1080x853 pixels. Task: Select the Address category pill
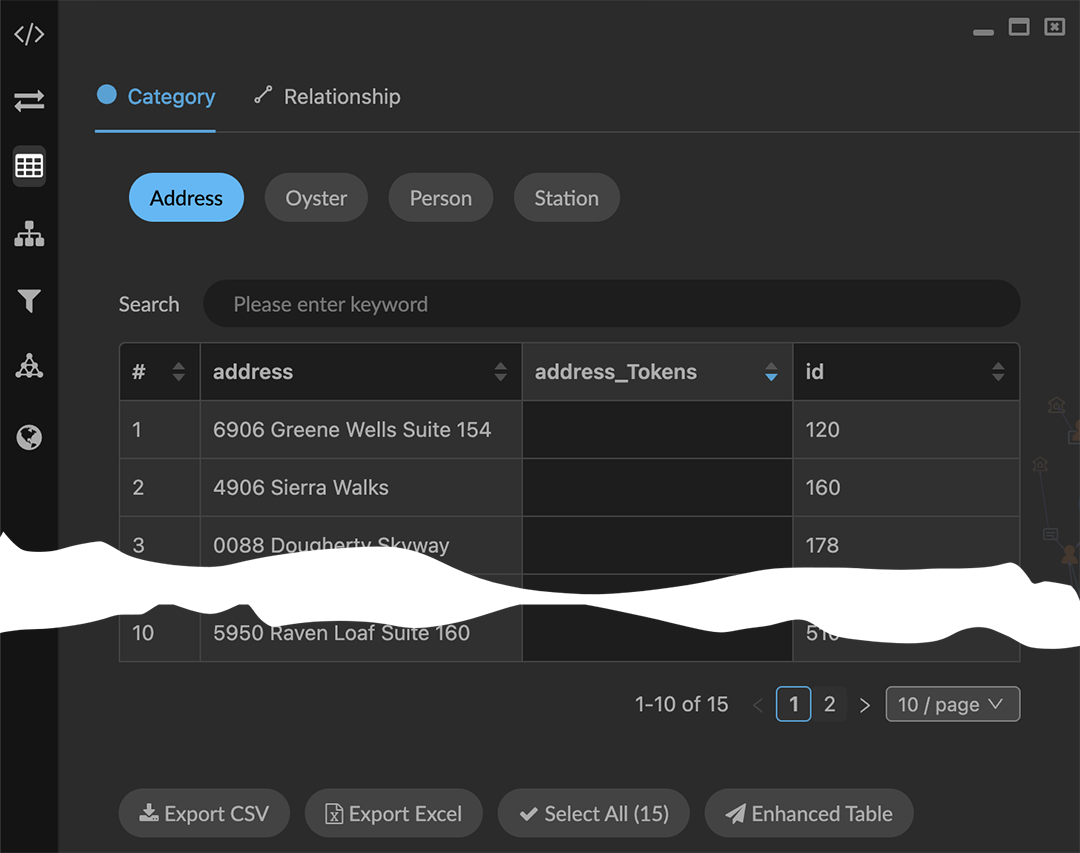click(186, 198)
